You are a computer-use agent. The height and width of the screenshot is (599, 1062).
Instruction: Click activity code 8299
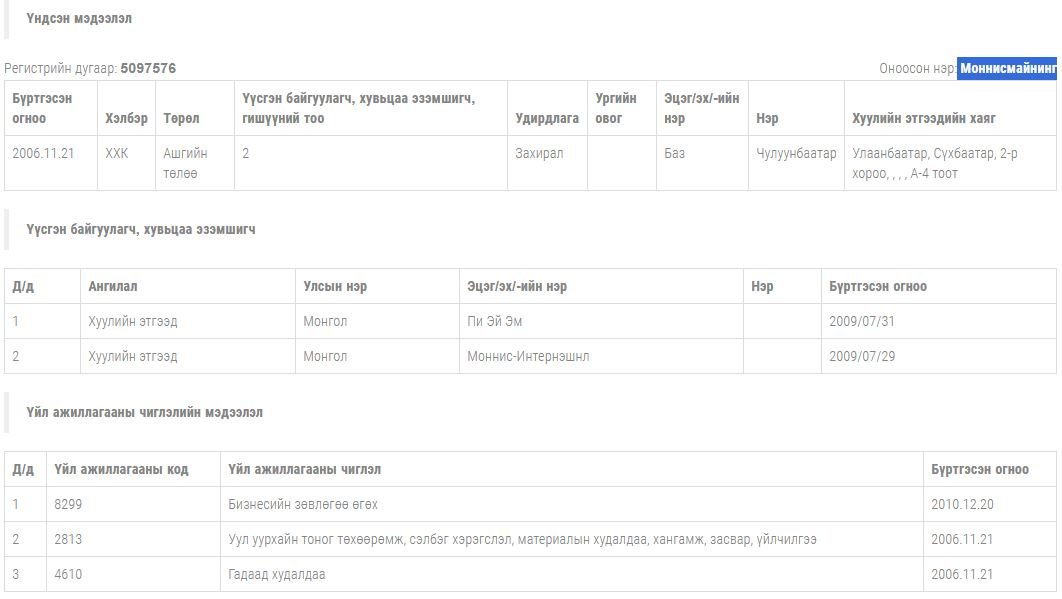coord(69,504)
